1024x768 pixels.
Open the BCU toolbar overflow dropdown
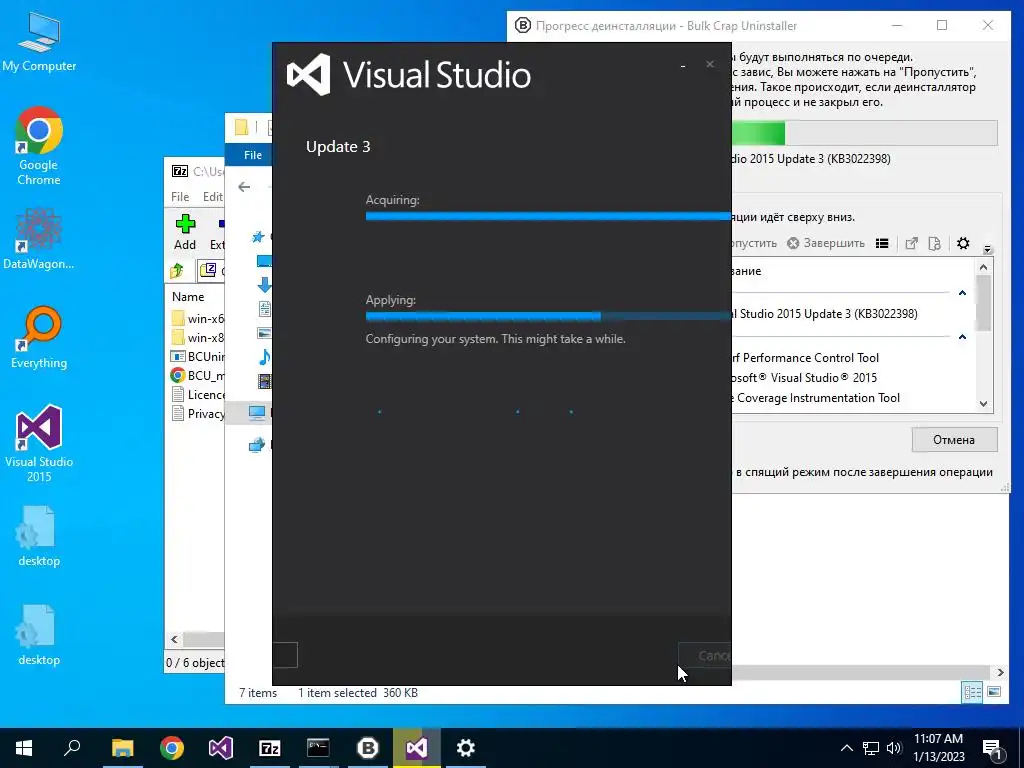[x=987, y=249]
